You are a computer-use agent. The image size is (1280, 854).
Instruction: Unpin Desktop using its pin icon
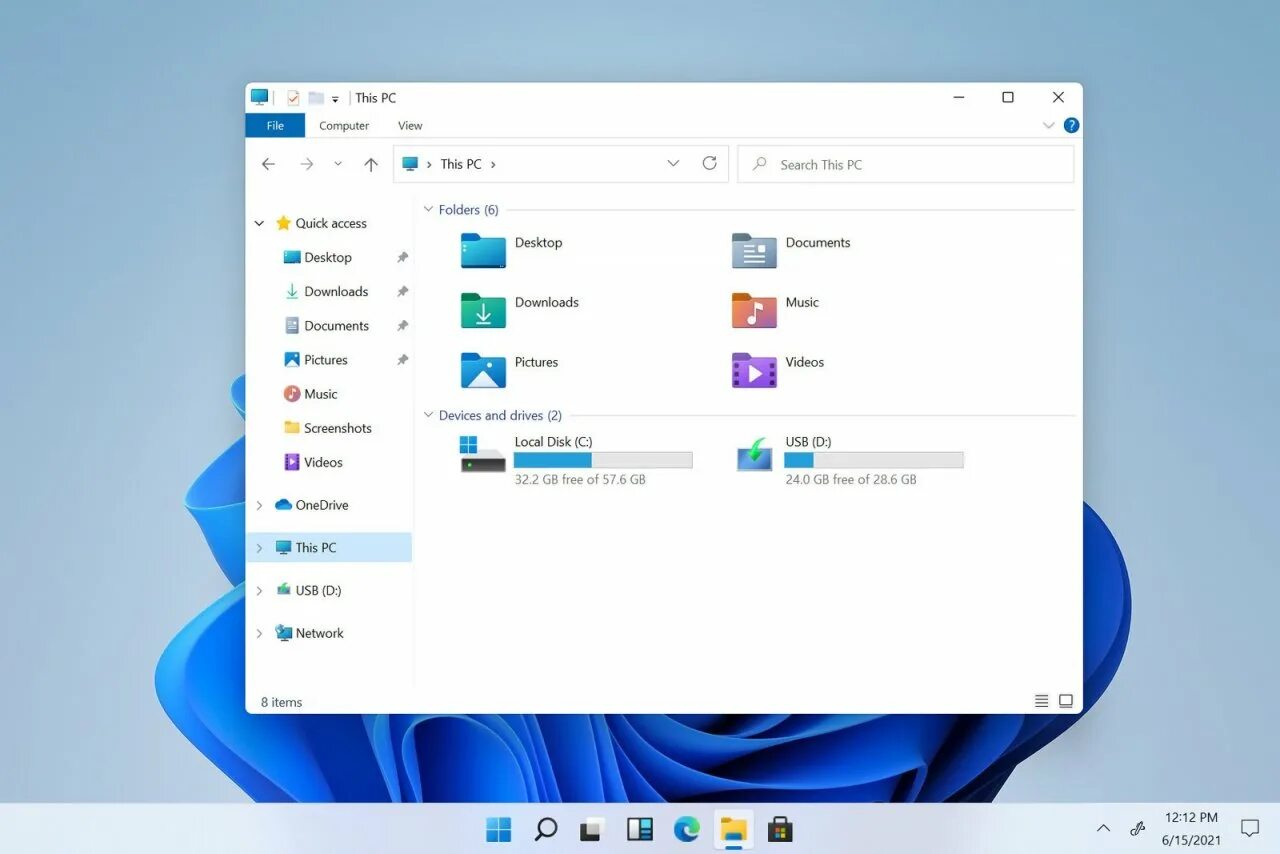coord(402,258)
